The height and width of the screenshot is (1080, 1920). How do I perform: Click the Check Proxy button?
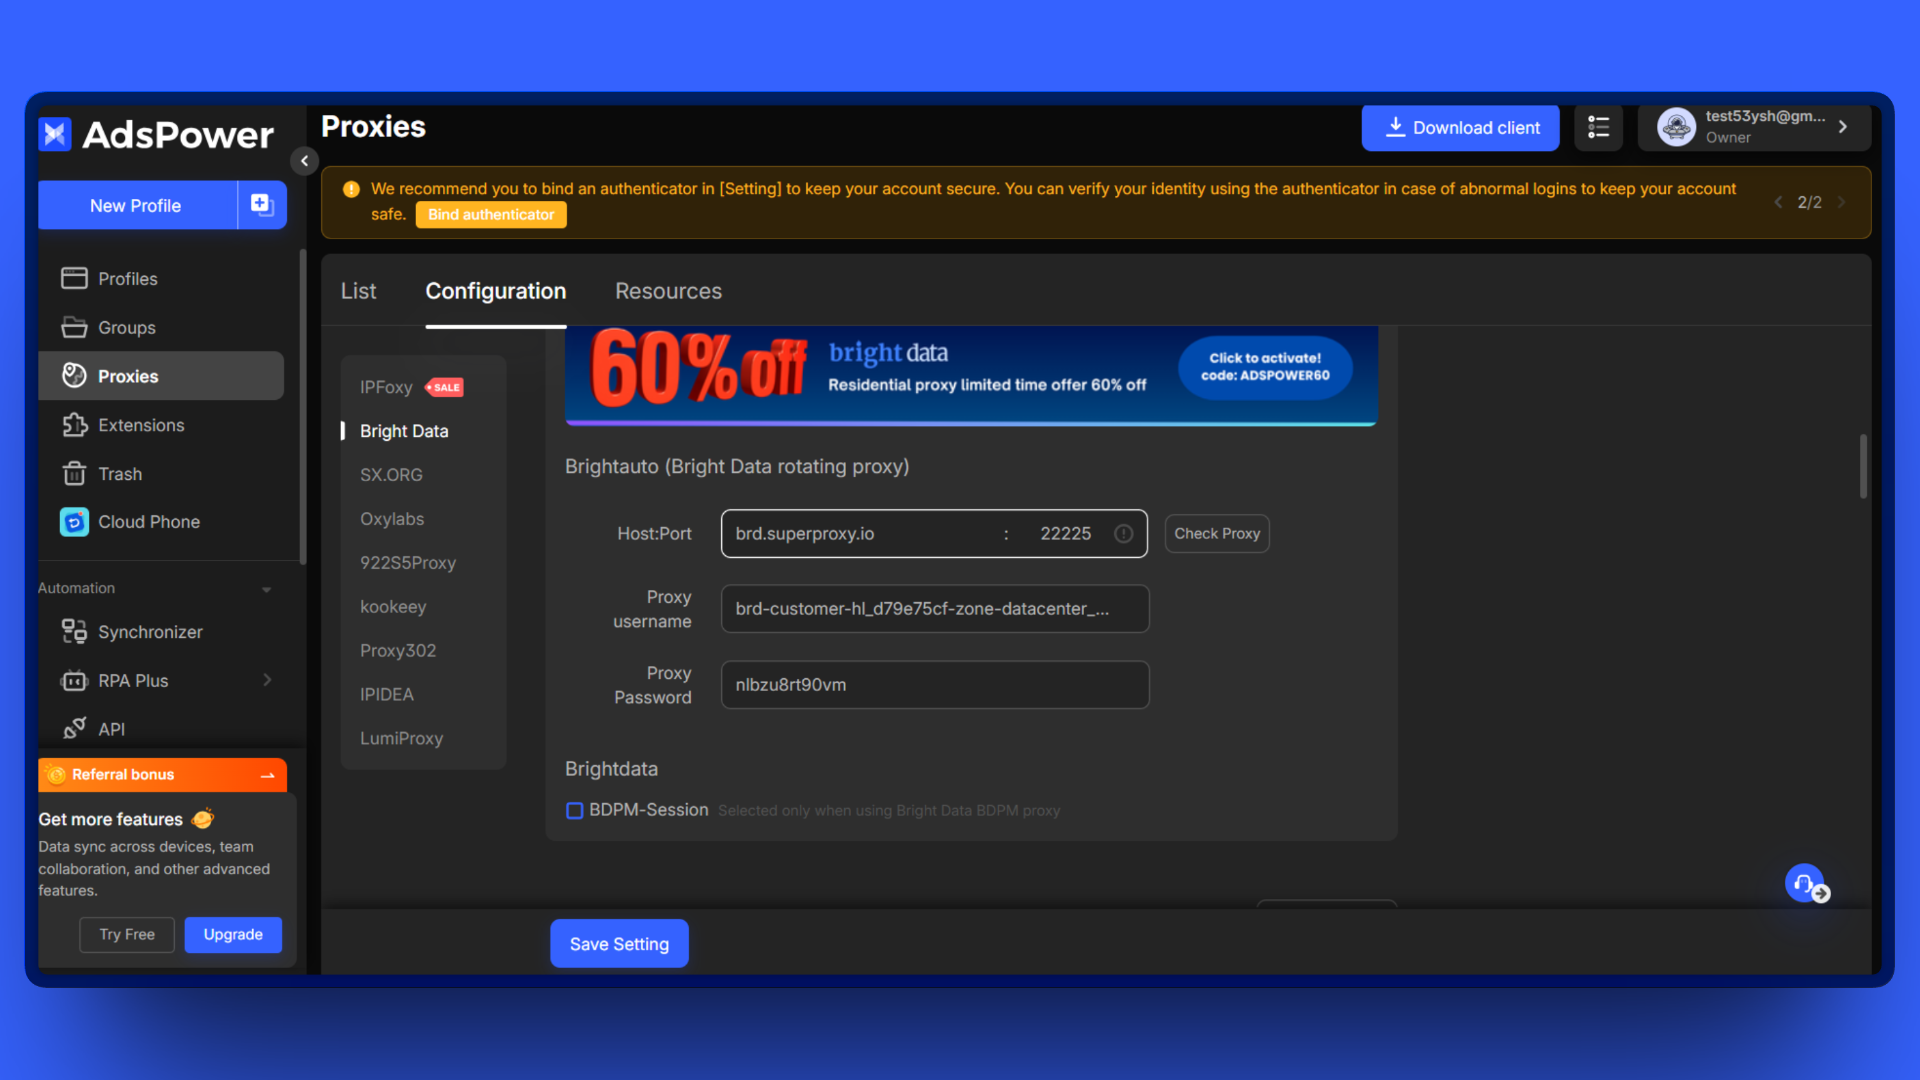(x=1217, y=533)
